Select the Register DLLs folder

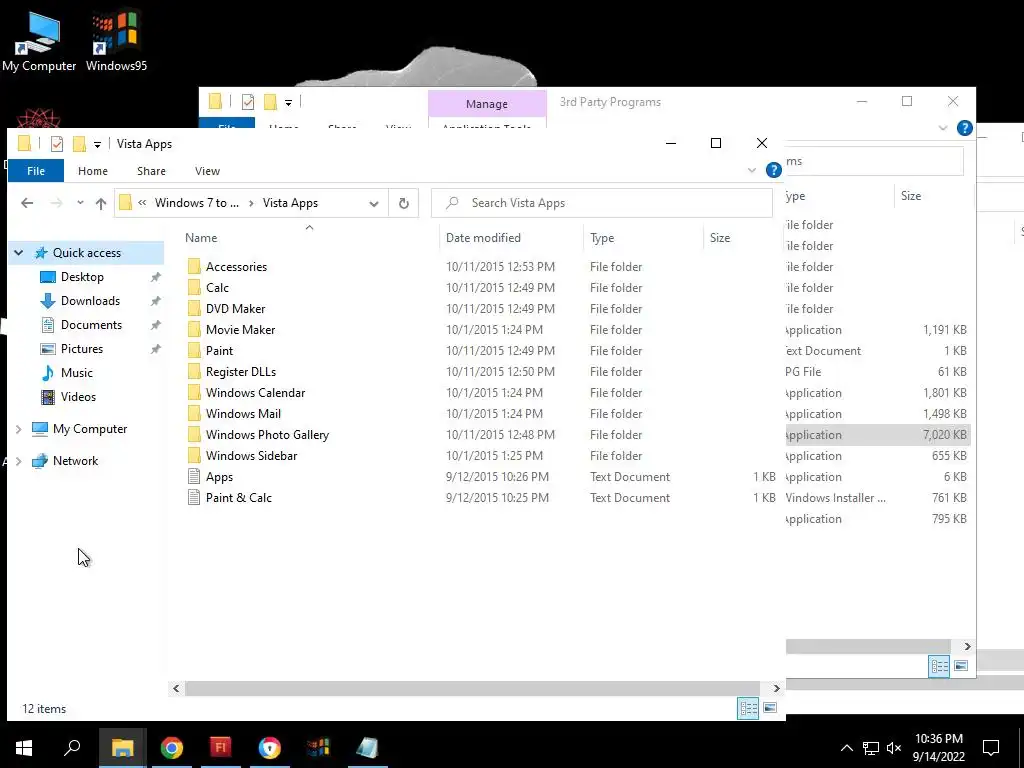click(241, 372)
